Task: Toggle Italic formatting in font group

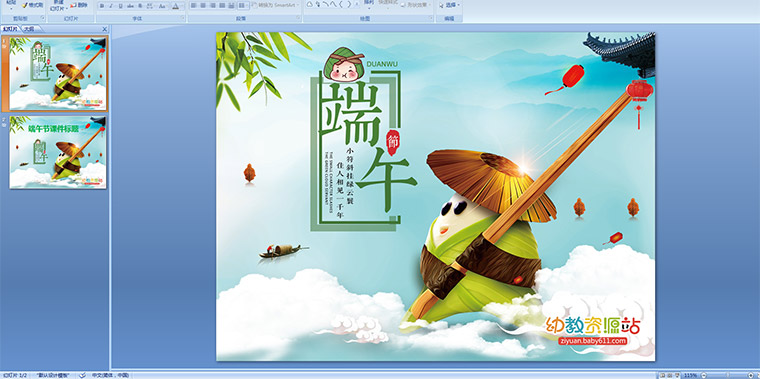Action: 111,6
